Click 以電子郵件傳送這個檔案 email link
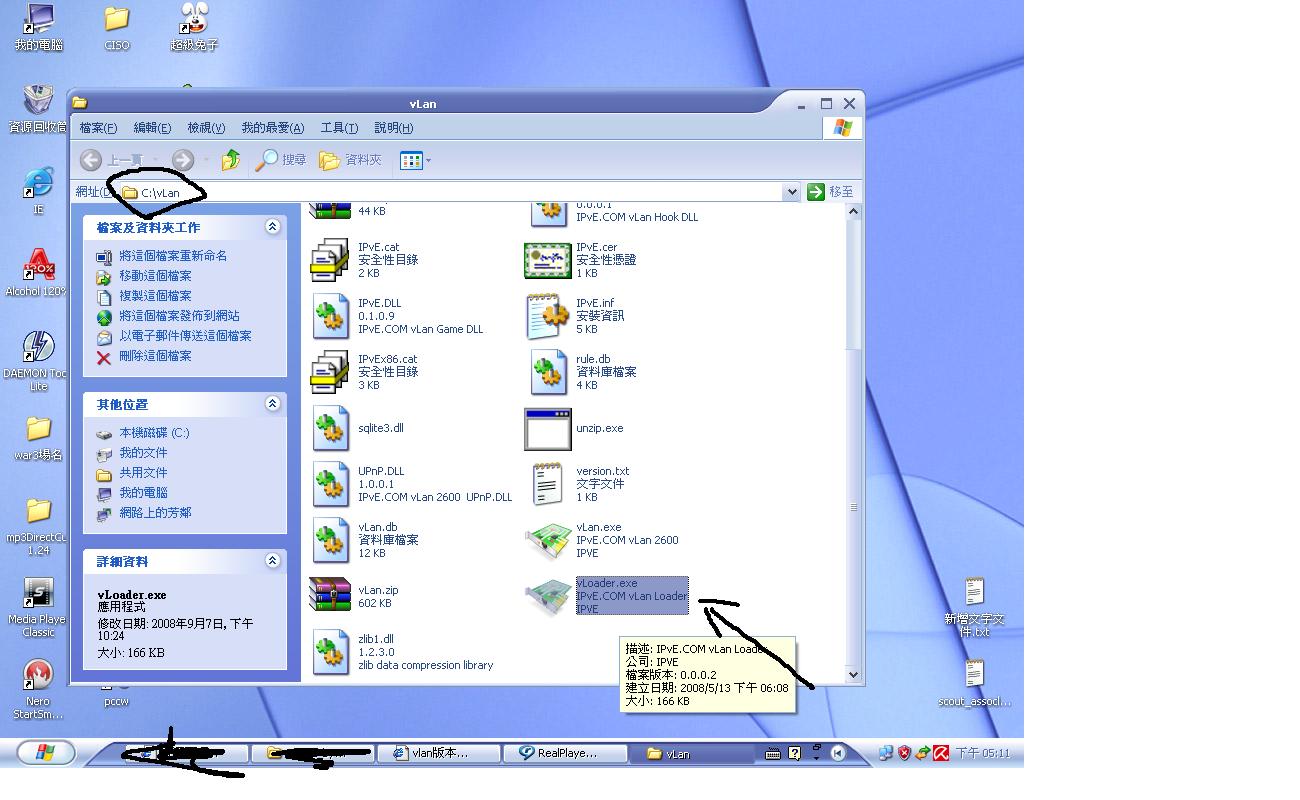1300x800 pixels. (x=185, y=336)
